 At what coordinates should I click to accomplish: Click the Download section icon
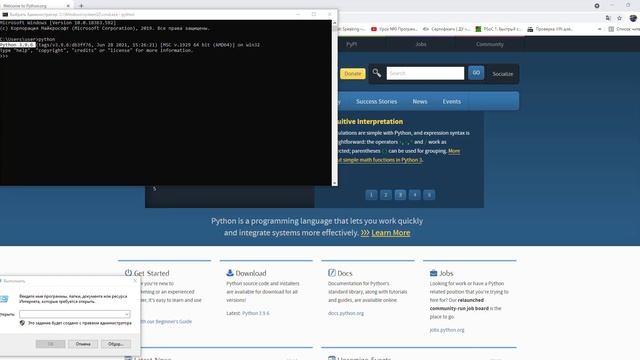[230, 273]
